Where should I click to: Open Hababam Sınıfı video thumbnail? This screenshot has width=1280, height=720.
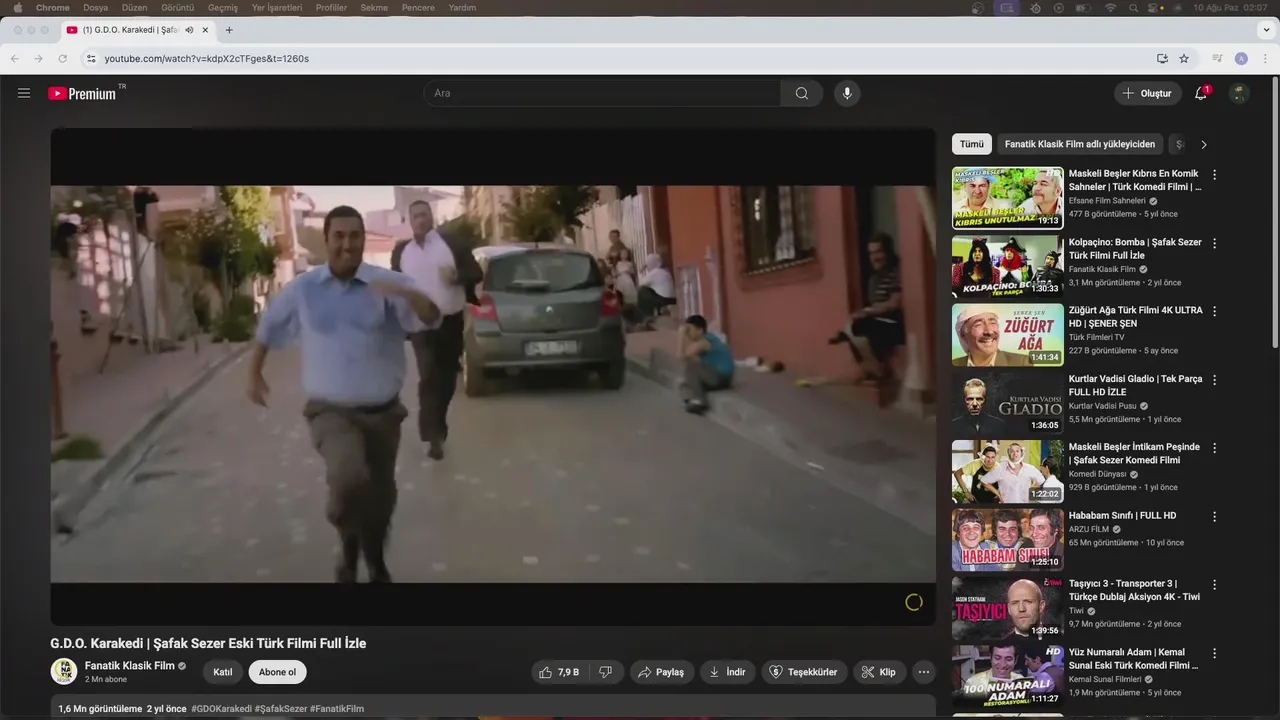tap(1007, 540)
